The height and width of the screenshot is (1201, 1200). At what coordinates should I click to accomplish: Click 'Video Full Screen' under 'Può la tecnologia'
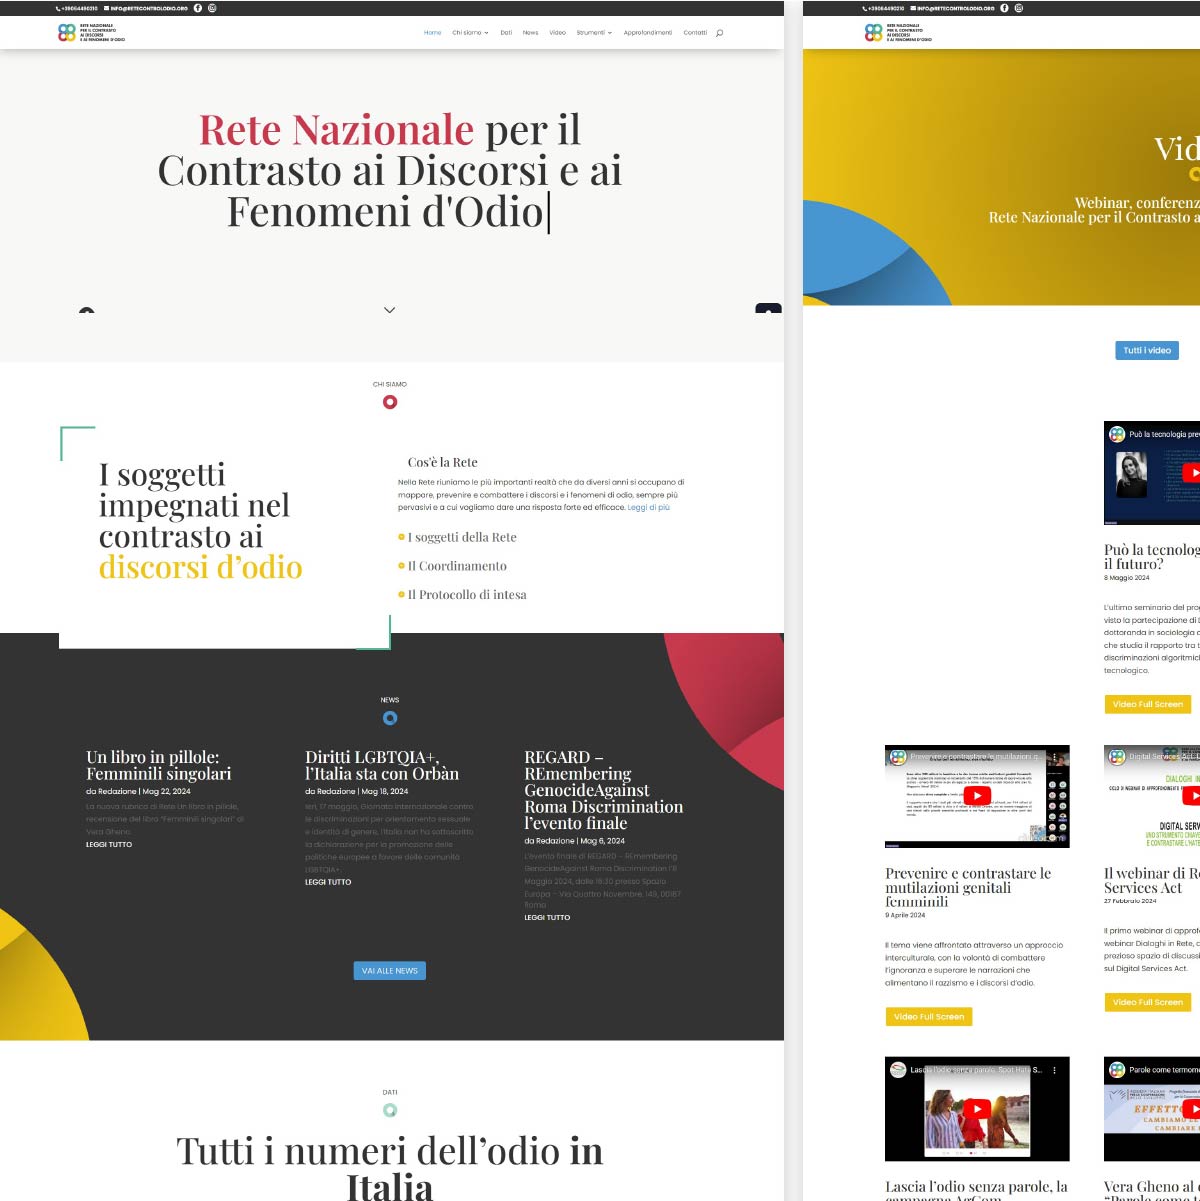tap(1148, 704)
